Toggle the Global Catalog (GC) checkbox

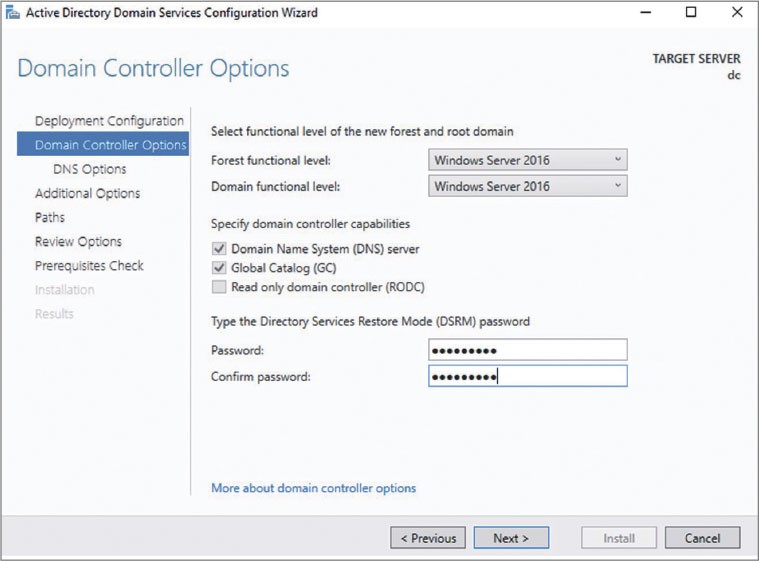click(219, 268)
